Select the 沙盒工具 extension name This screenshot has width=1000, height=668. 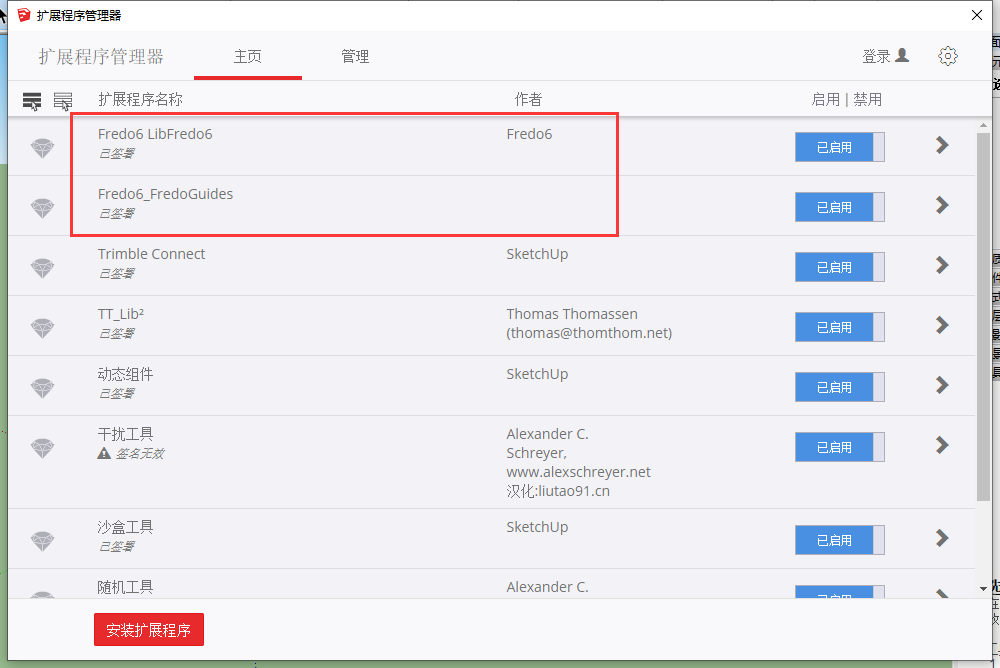(x=125, y=527)
